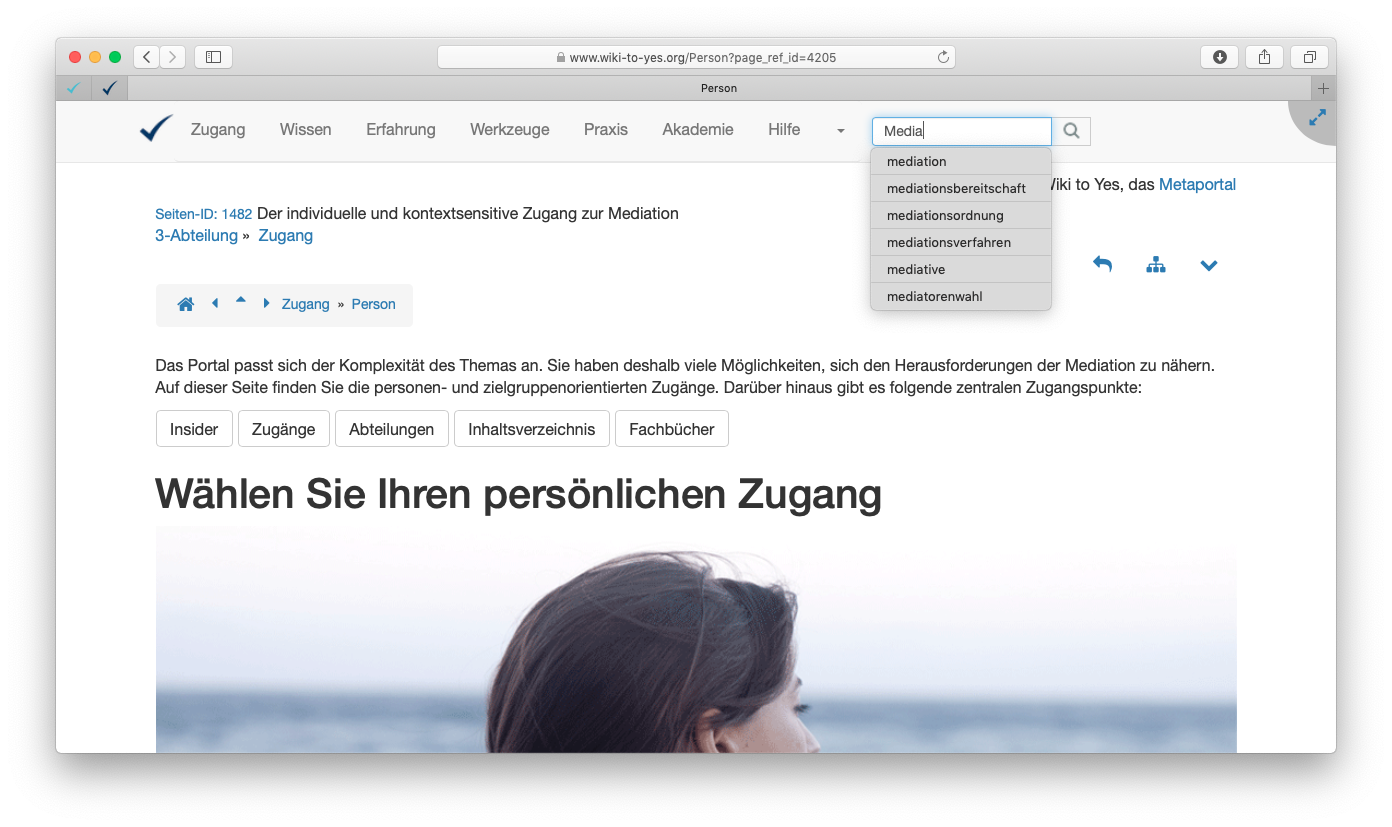This screenshot has height=827, width=1392.
Task: Select the sitemap icon below the search
Action: (1156, 264)
